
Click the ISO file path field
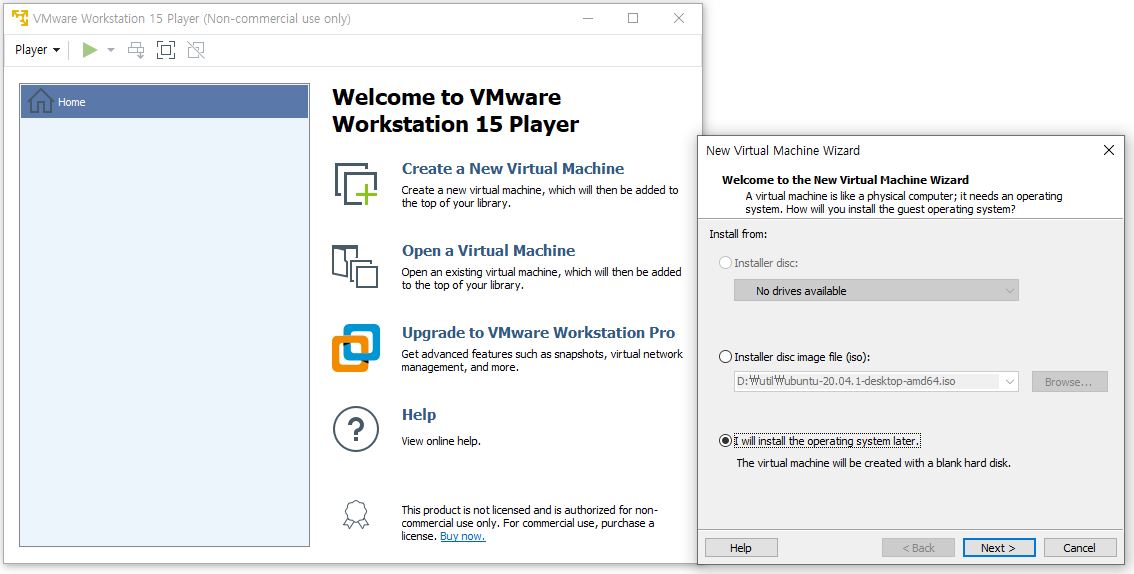tap(866, 382)
